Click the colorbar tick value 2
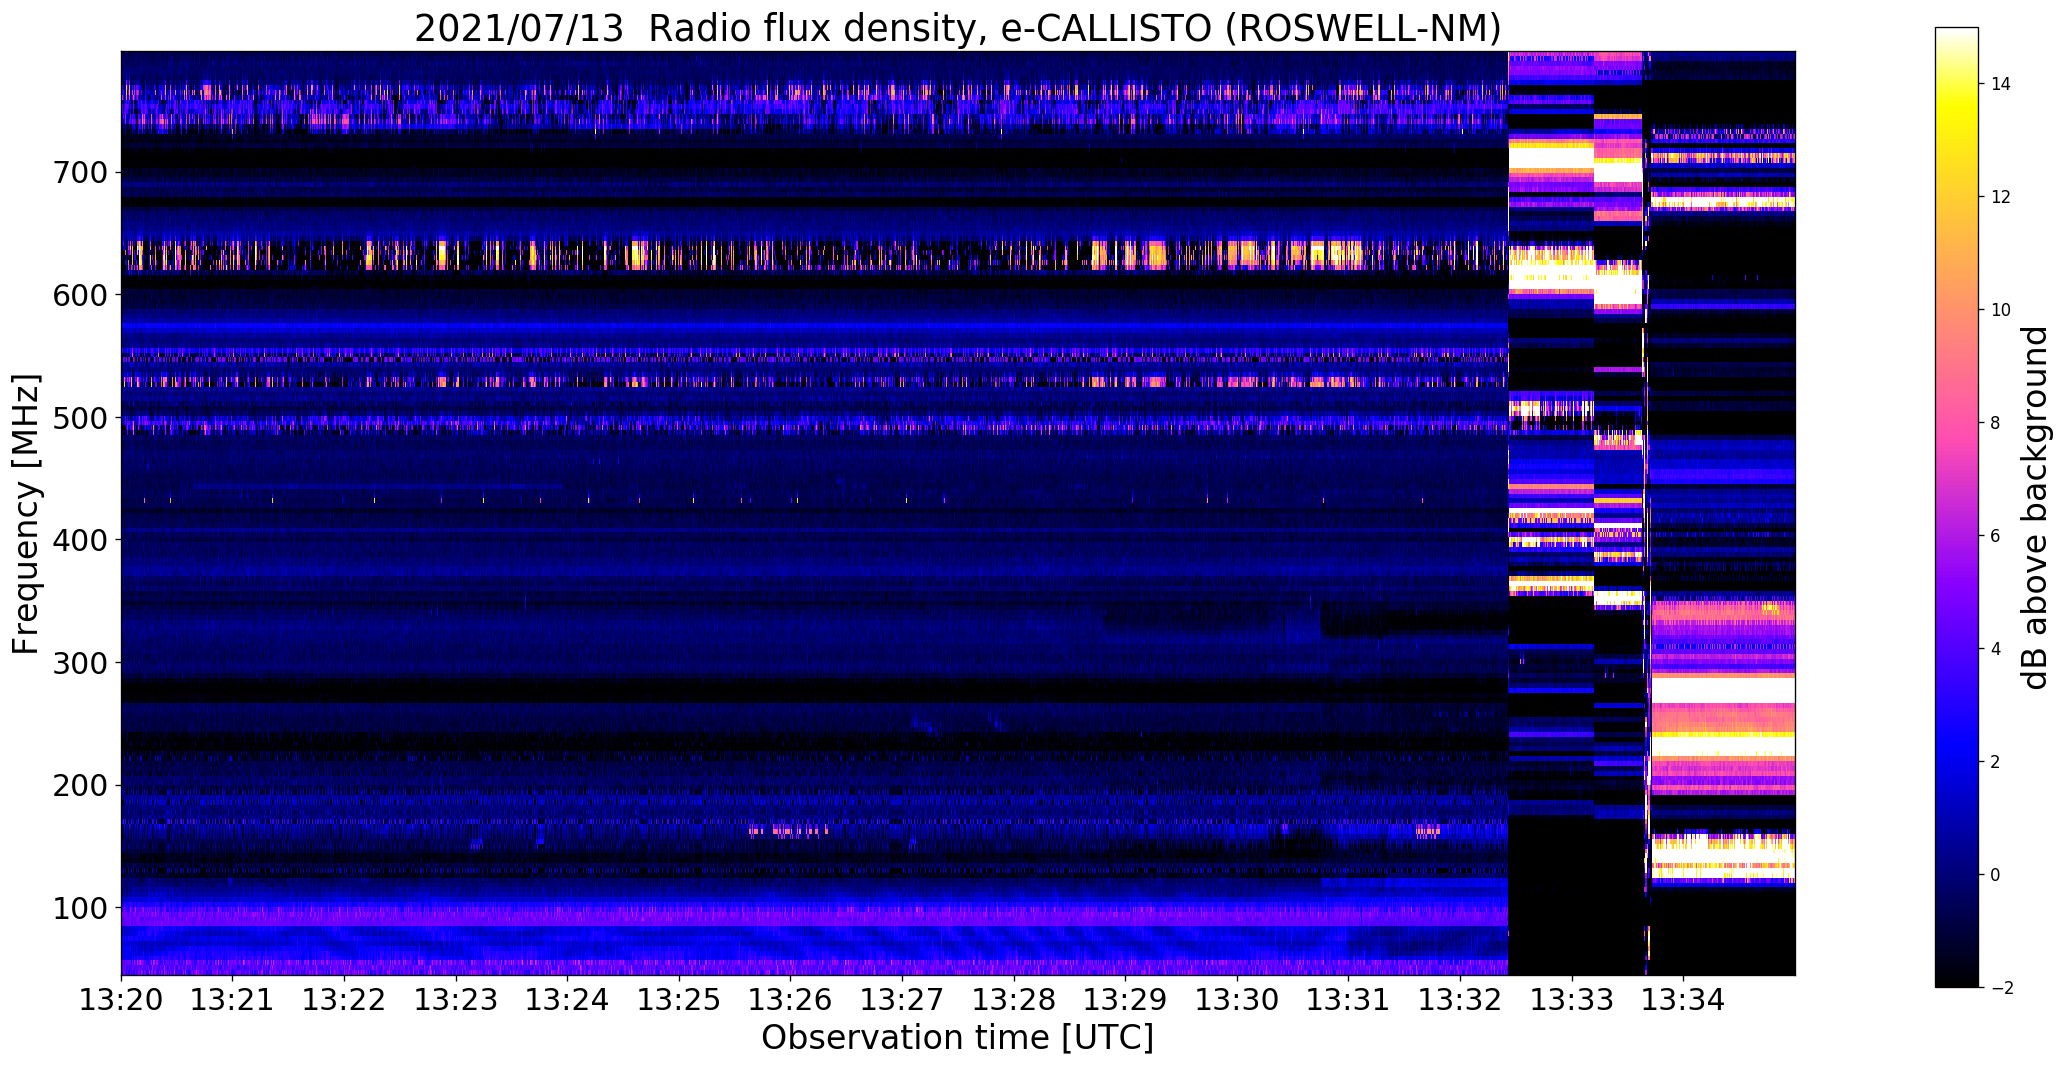This screenshot has width=2066, height=1067. tap(1996, 762)
